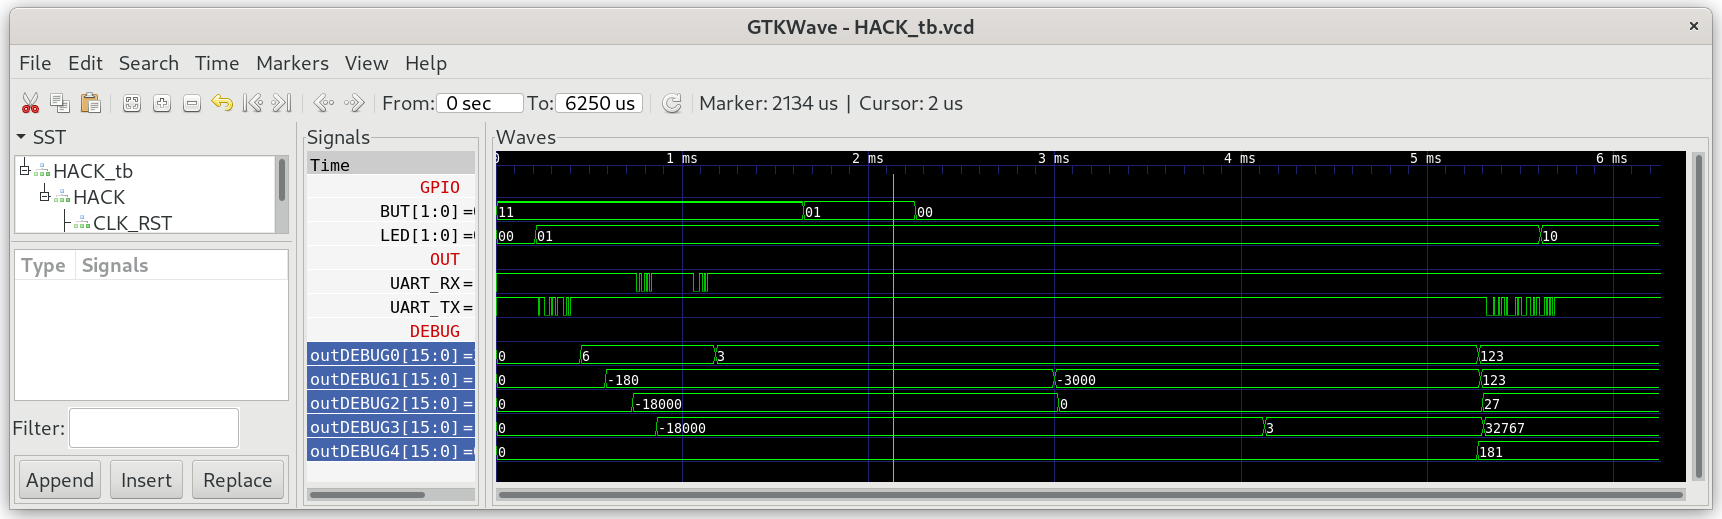Open the Markers menu
This screenshot has height=519, width=1722.
(292, 63)
